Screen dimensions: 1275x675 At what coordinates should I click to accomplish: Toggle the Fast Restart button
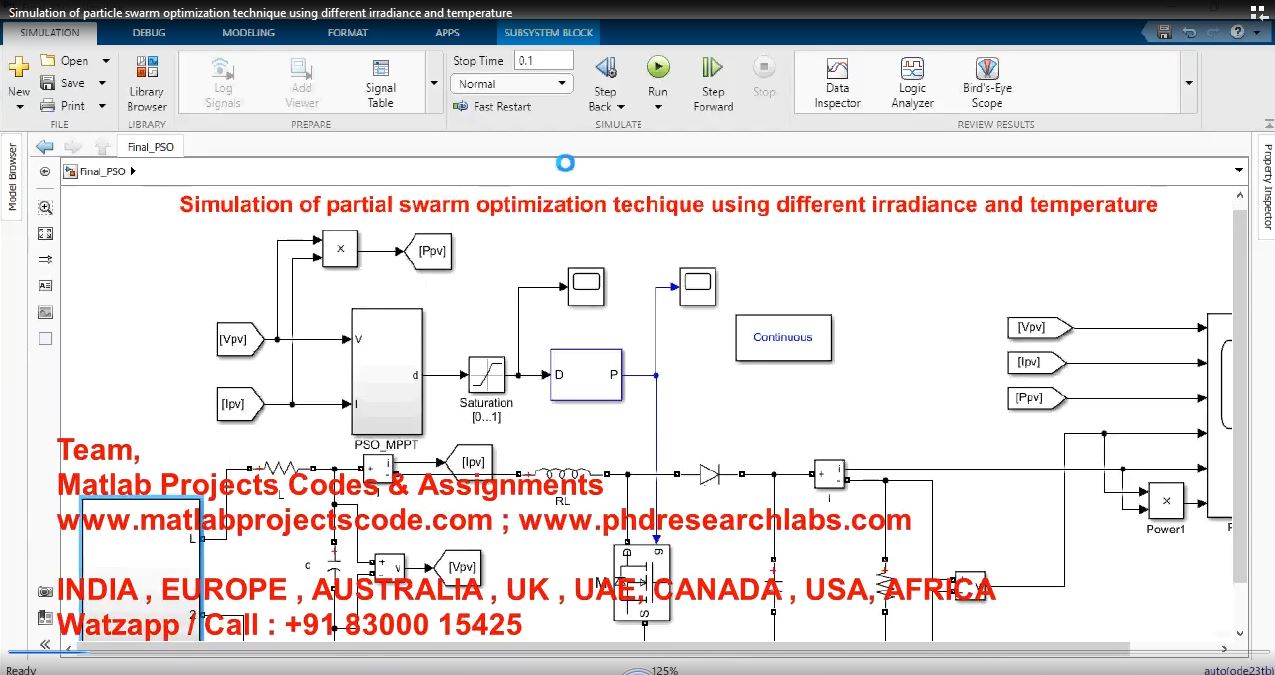pos(492,106)
